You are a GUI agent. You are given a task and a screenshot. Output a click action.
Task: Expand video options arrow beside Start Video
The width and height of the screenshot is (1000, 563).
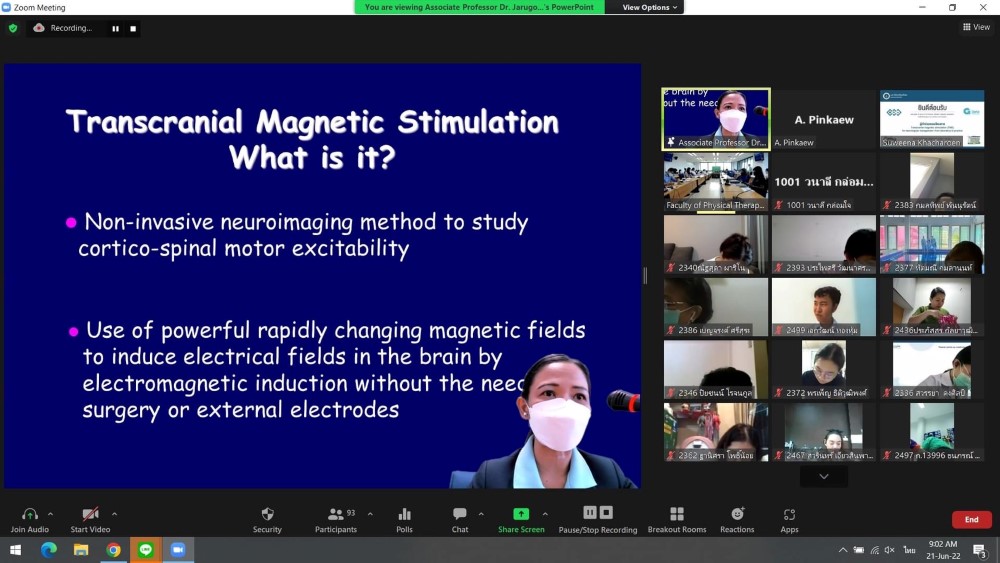(x=114, y=514)
